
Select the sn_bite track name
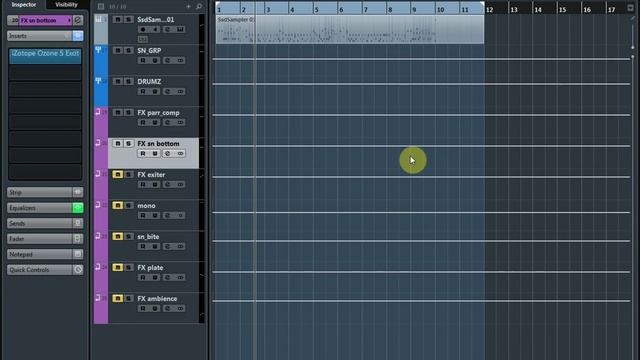point(148,237)
